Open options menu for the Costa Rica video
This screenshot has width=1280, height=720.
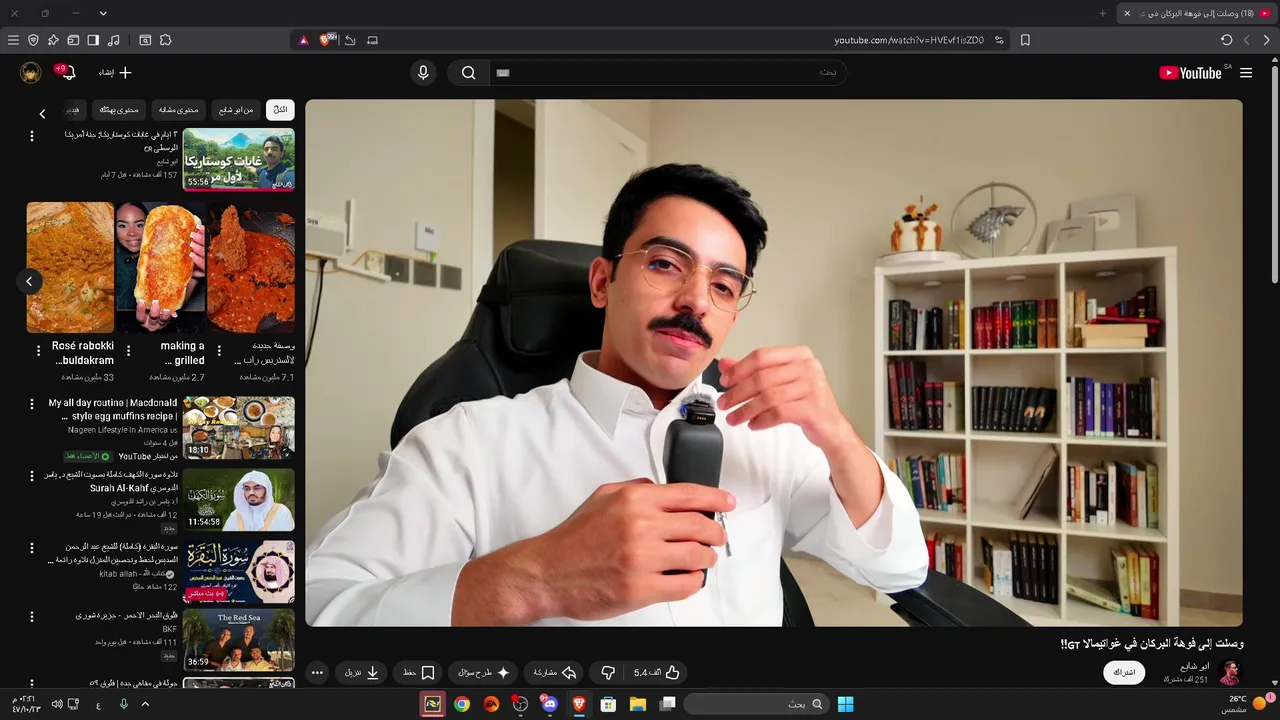point(32,136)
